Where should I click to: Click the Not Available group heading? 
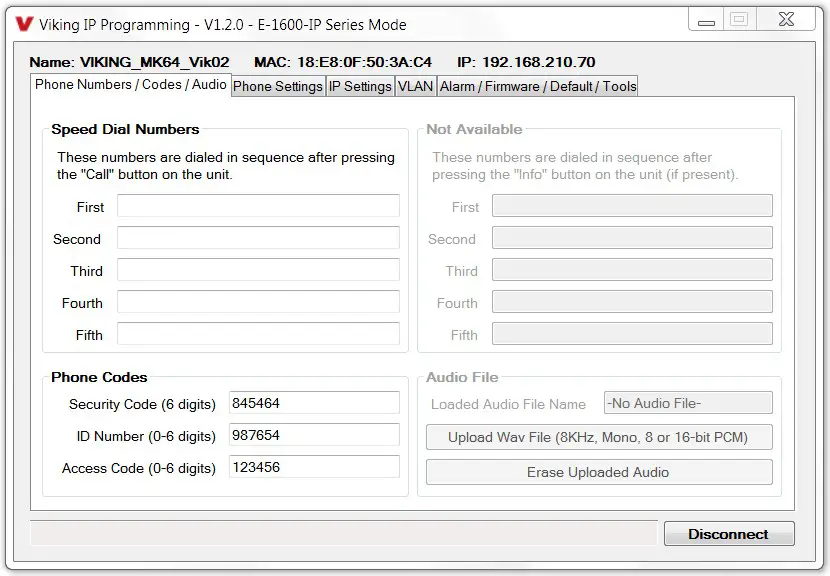[474, 129]
